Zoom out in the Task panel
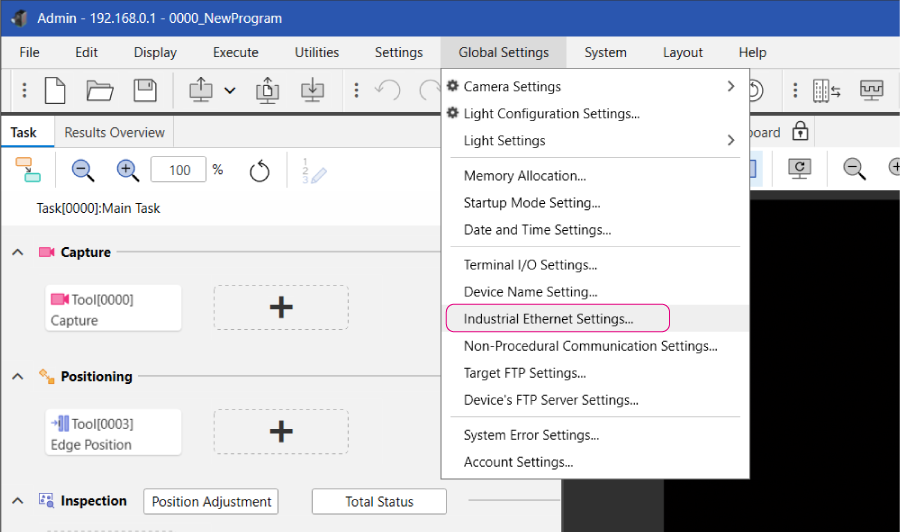 click(x=83, y=170)
